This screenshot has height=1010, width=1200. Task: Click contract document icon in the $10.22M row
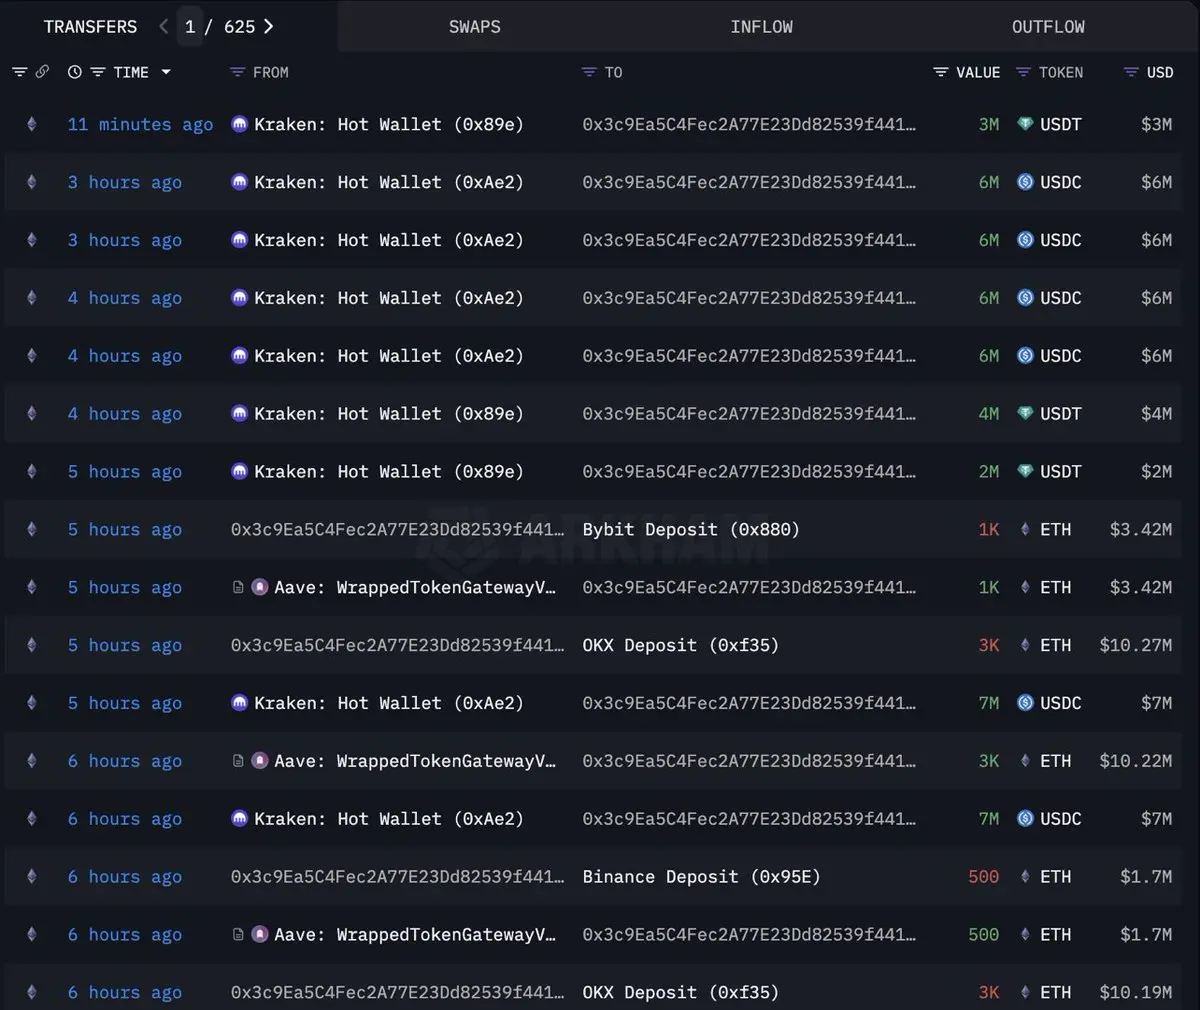click(x=238, y=761)
